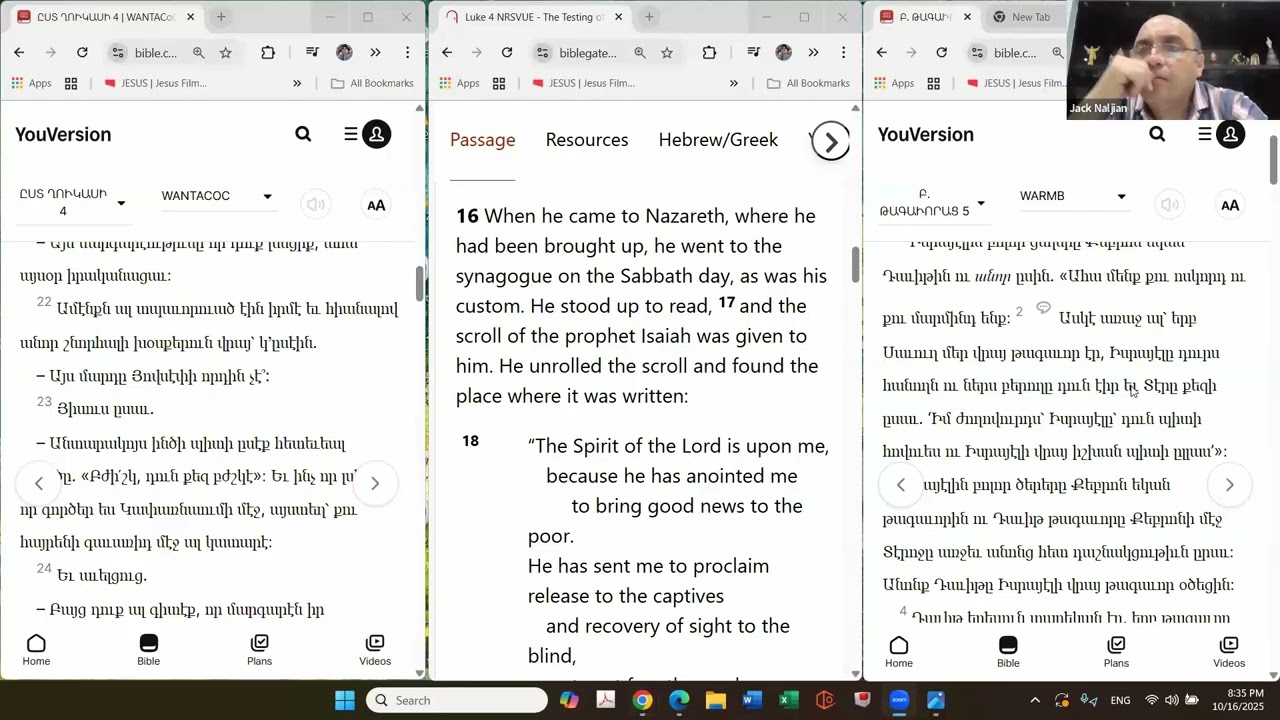
Task: Open Zoom from the taskbar
Action: pyautogui.click(x=899, y=700)
